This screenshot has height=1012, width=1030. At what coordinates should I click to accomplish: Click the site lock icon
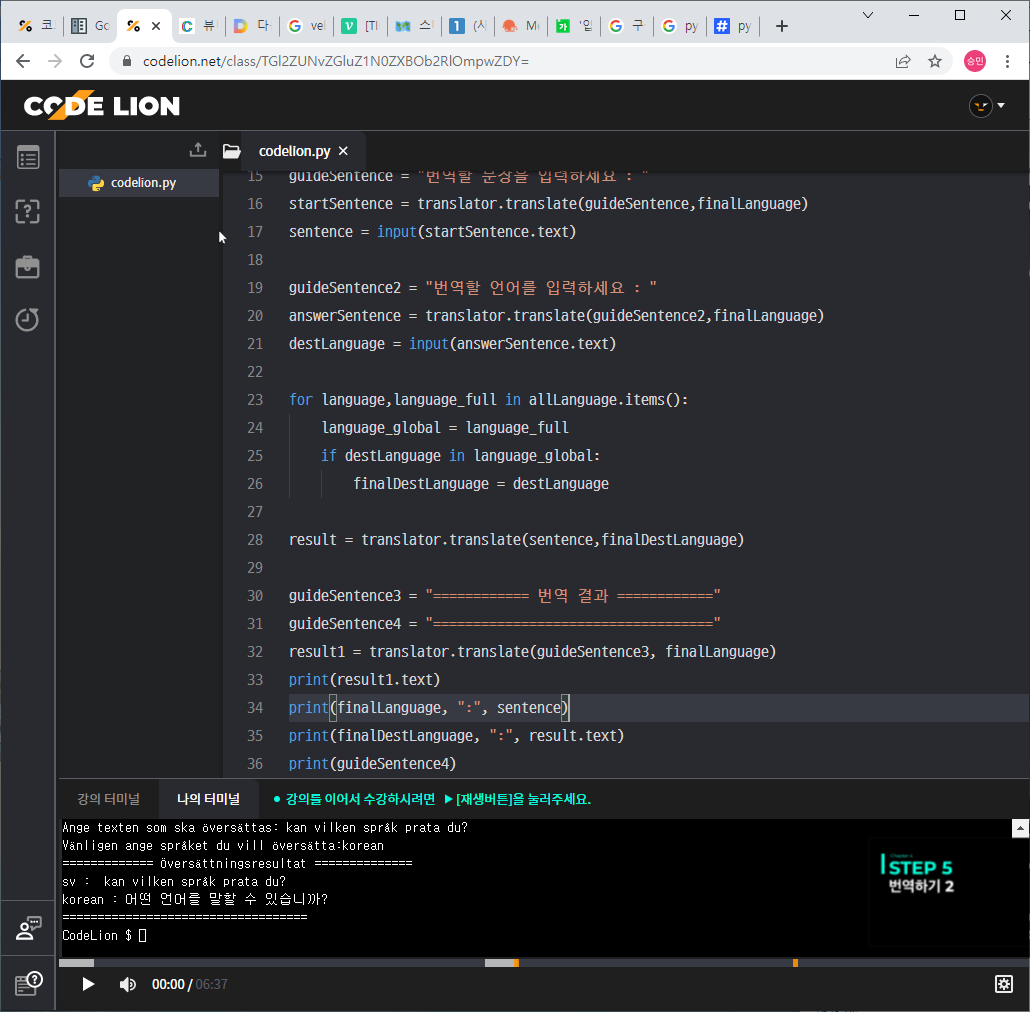coord(127,61)
